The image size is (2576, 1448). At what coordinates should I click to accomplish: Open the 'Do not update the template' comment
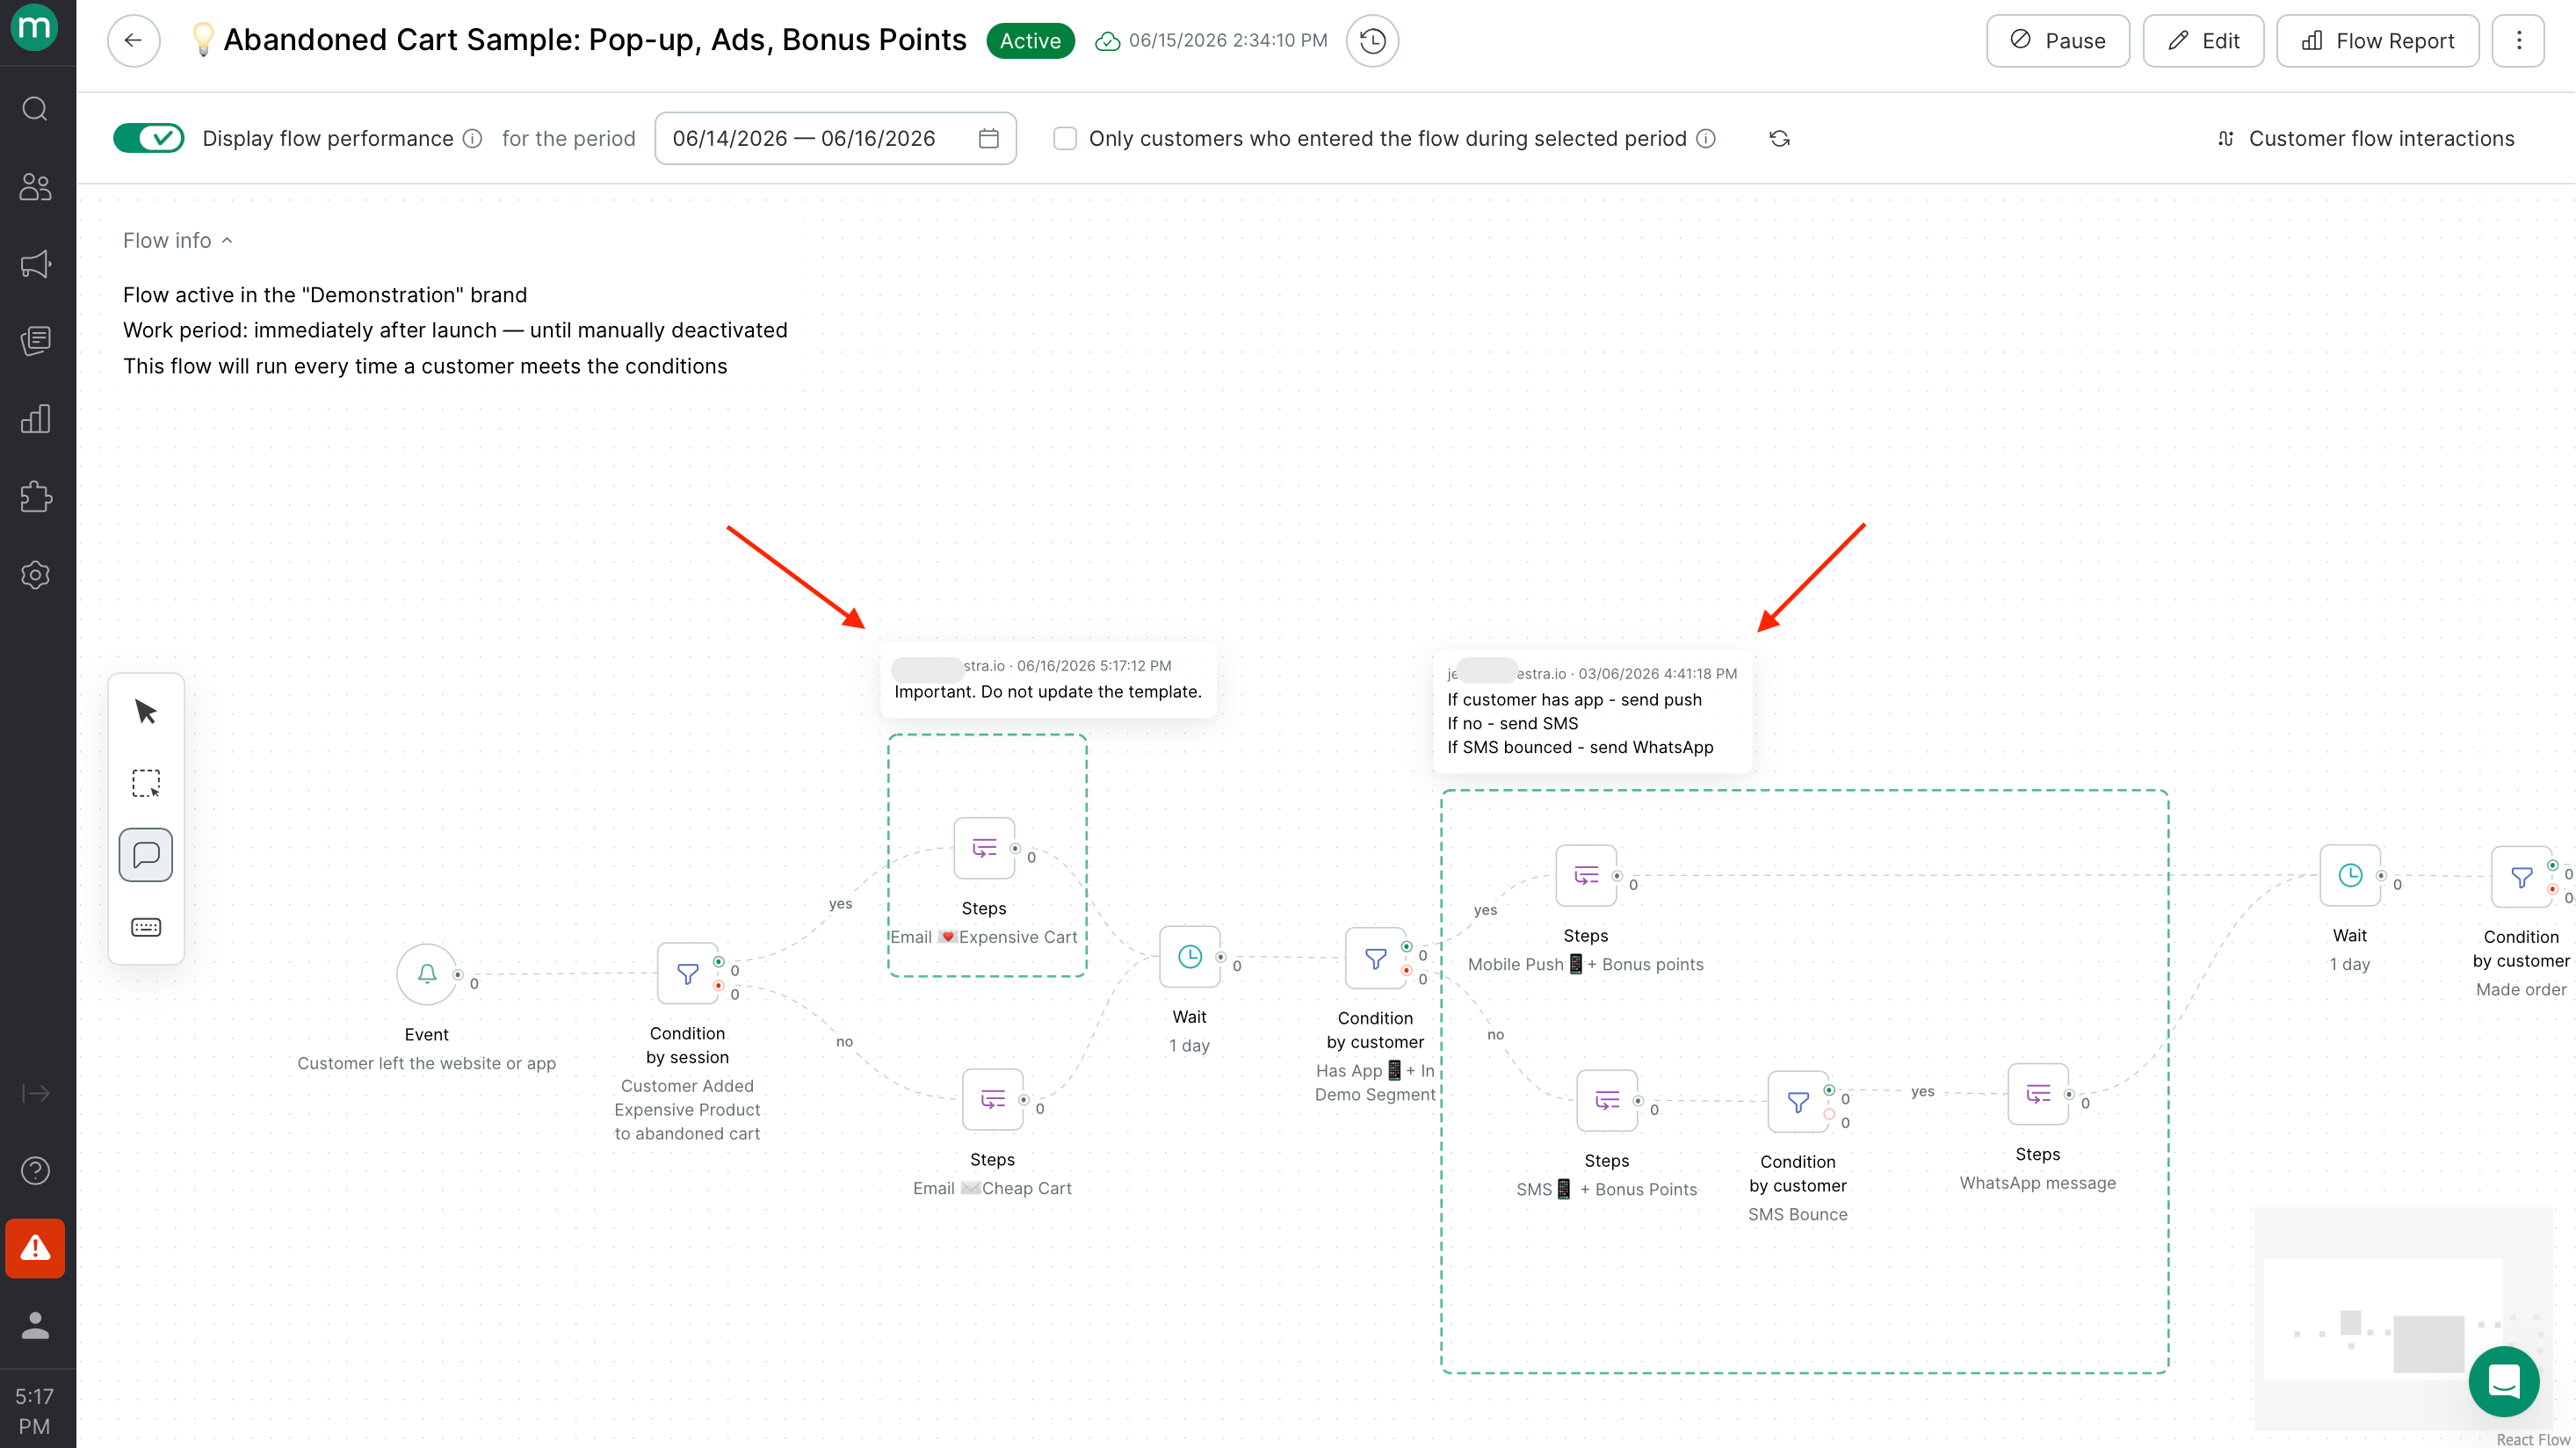coord(1047,679)
